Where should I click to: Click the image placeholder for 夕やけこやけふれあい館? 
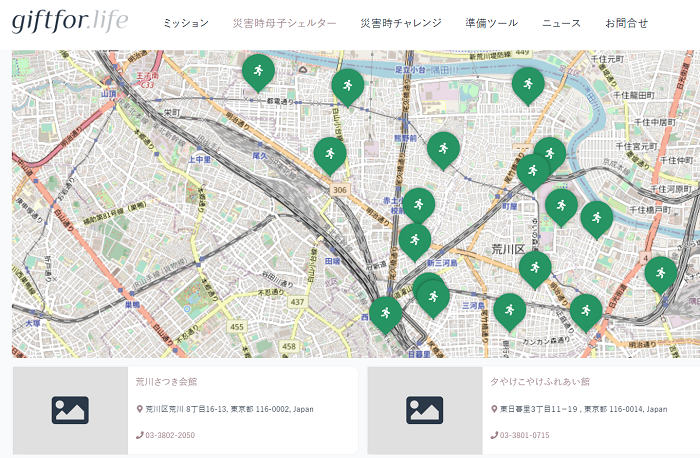[424, 410]
